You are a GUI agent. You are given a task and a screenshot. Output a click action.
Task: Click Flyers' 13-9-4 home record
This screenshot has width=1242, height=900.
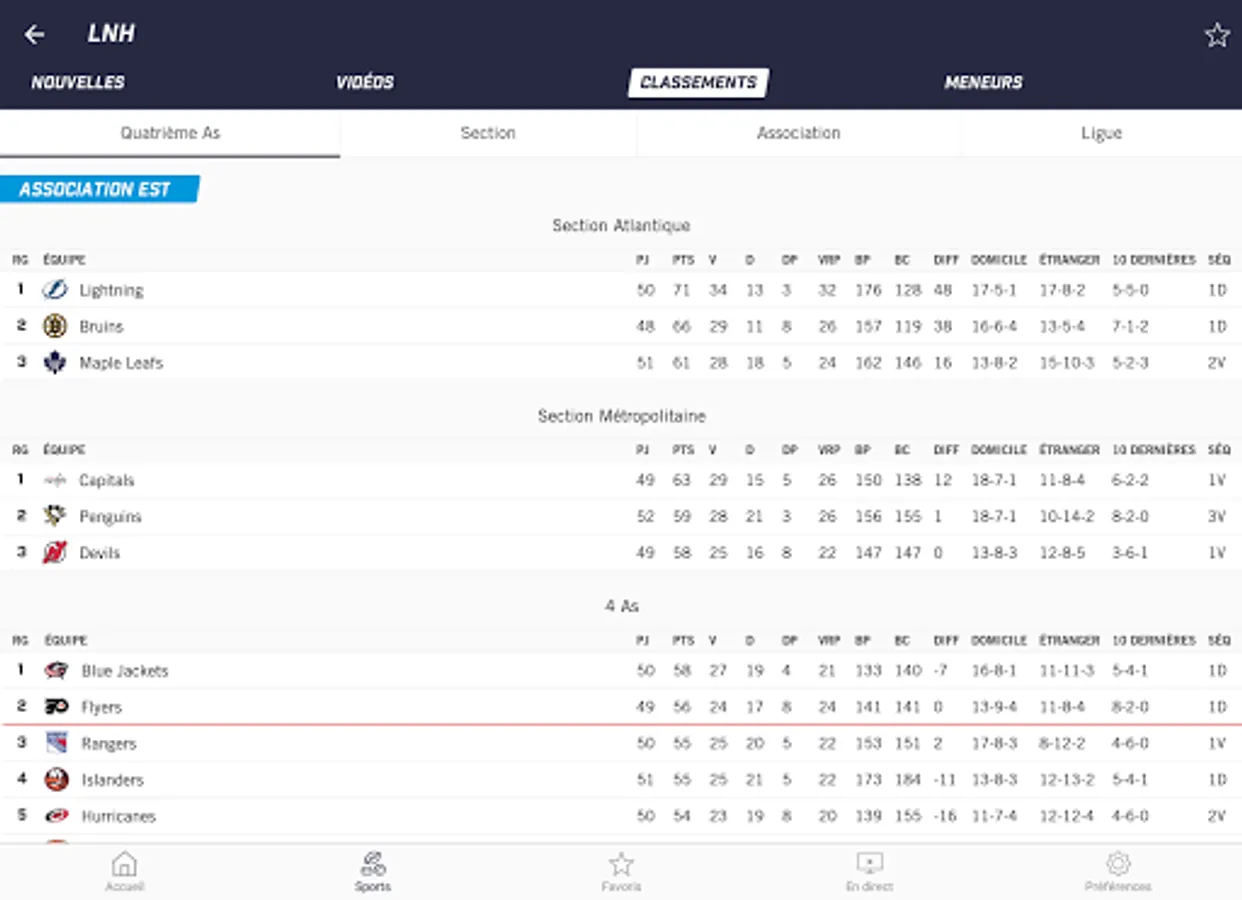[x=993, y=707]
